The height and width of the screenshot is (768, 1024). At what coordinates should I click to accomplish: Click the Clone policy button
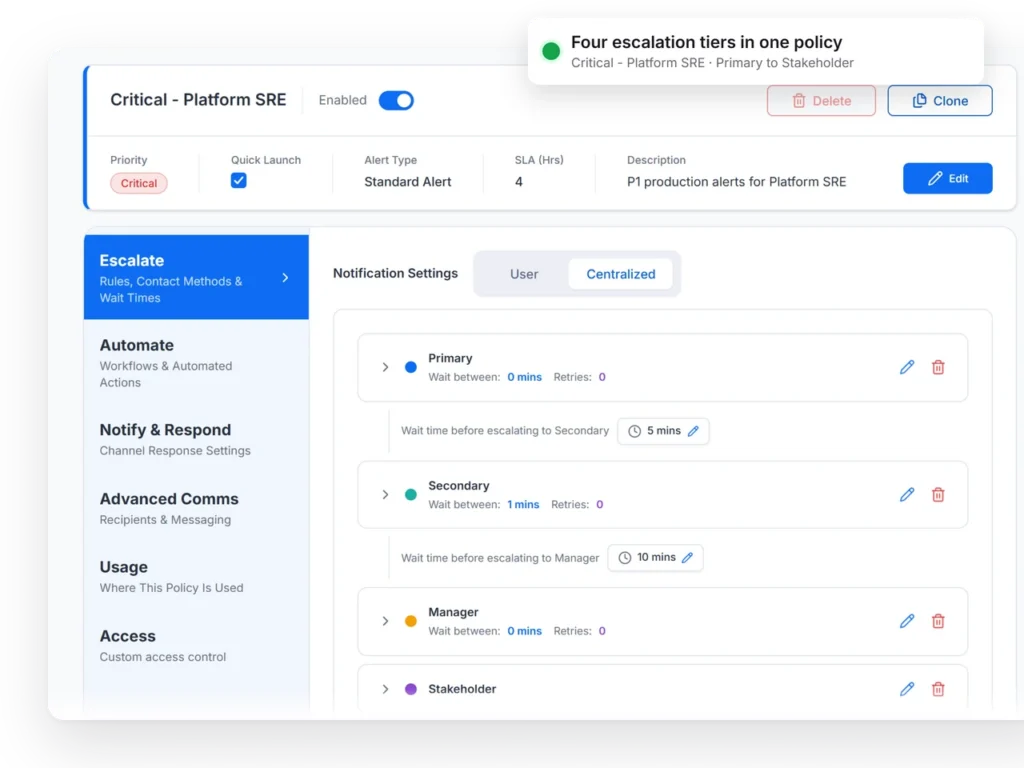tap(940, 101)
